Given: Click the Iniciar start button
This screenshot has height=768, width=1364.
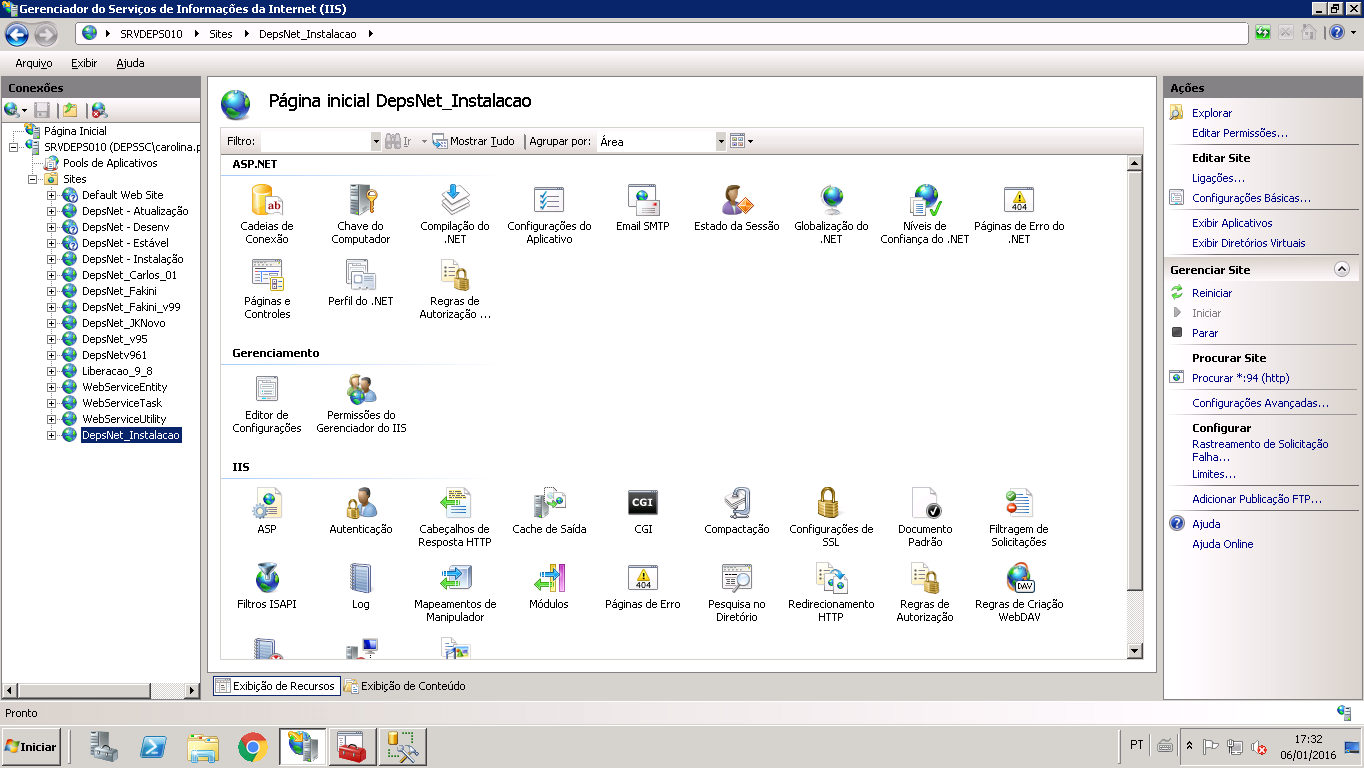Looking at the screenshot, I should [30, 747].
